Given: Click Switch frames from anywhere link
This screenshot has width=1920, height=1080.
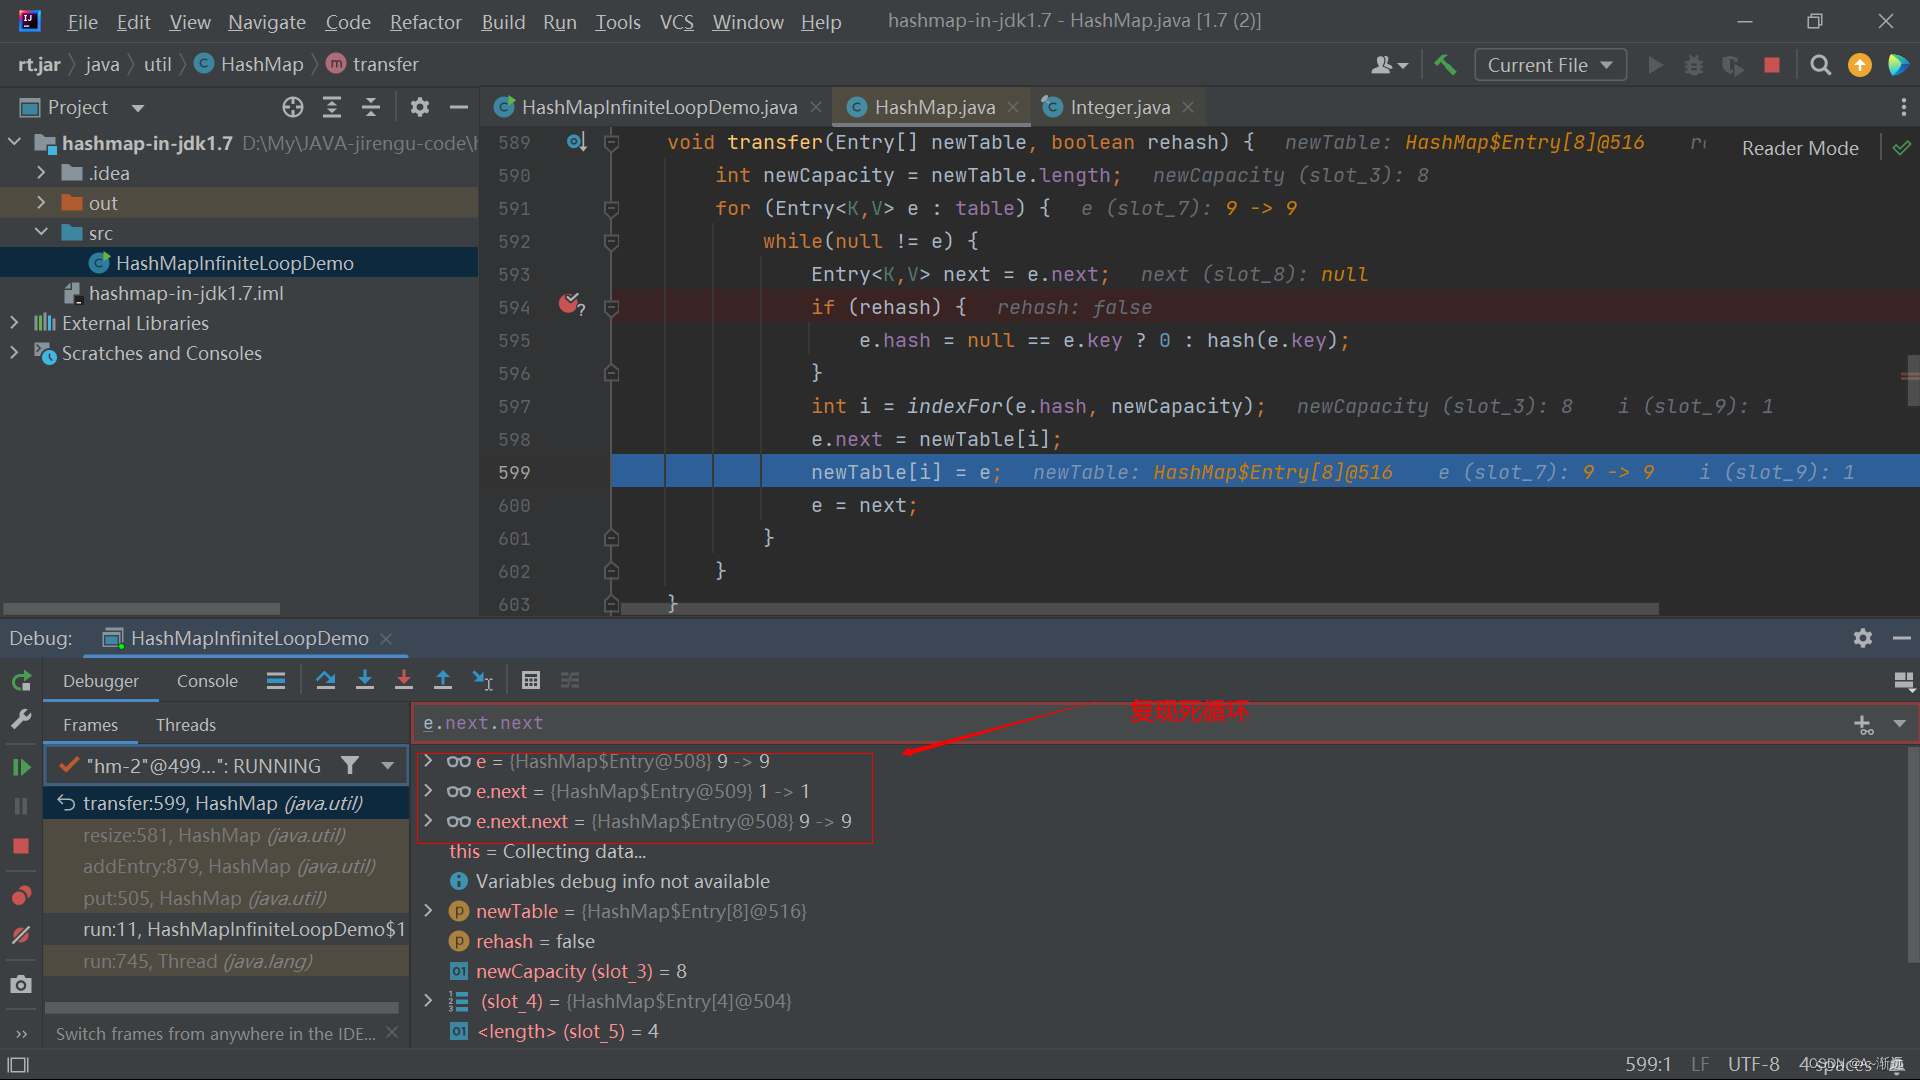Looking at the screenshot, I should (213, 1034).
